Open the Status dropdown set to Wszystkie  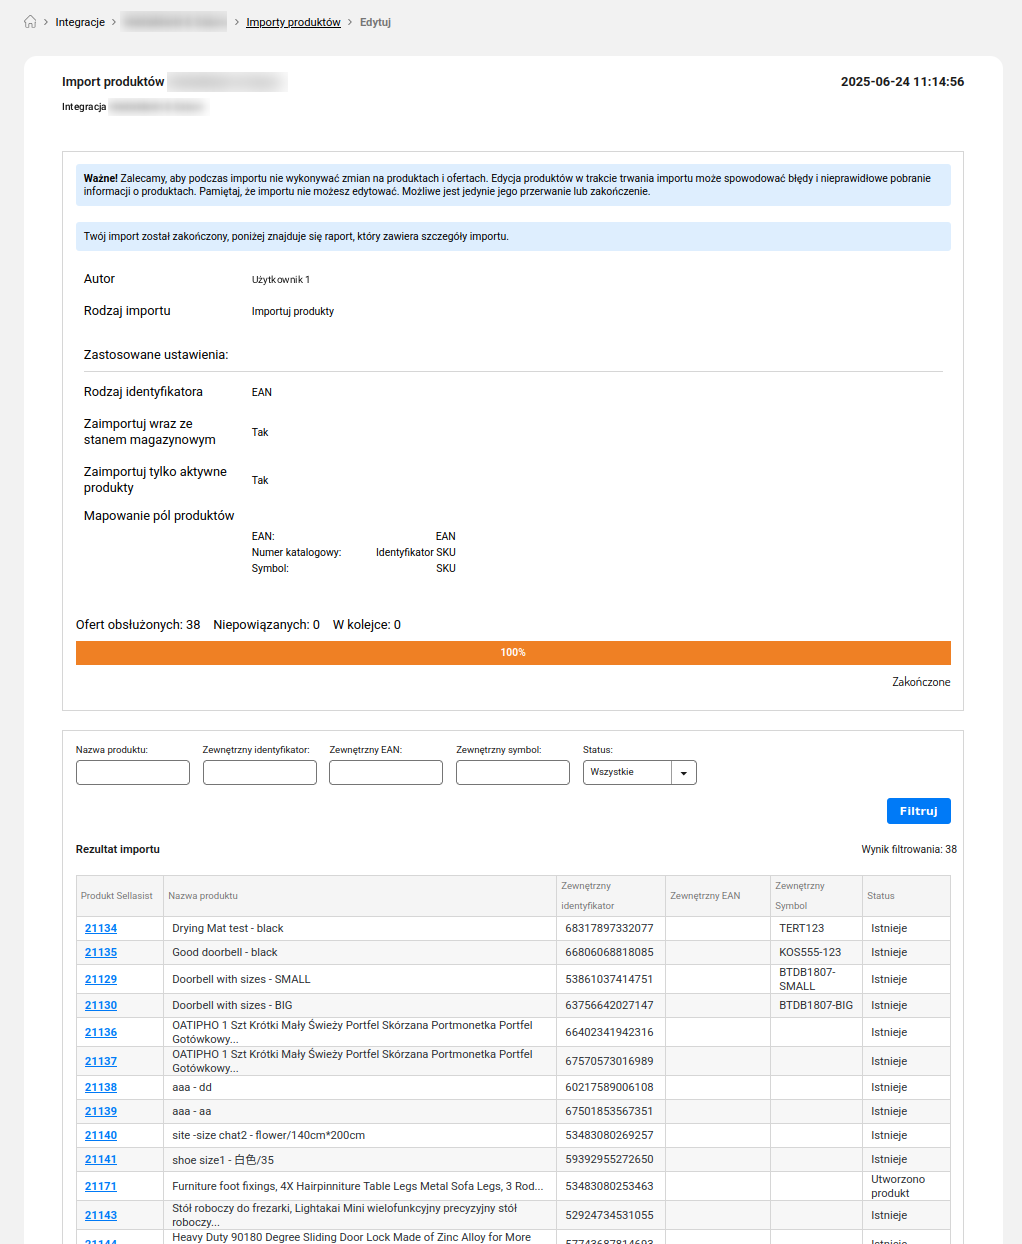[627, 772]
